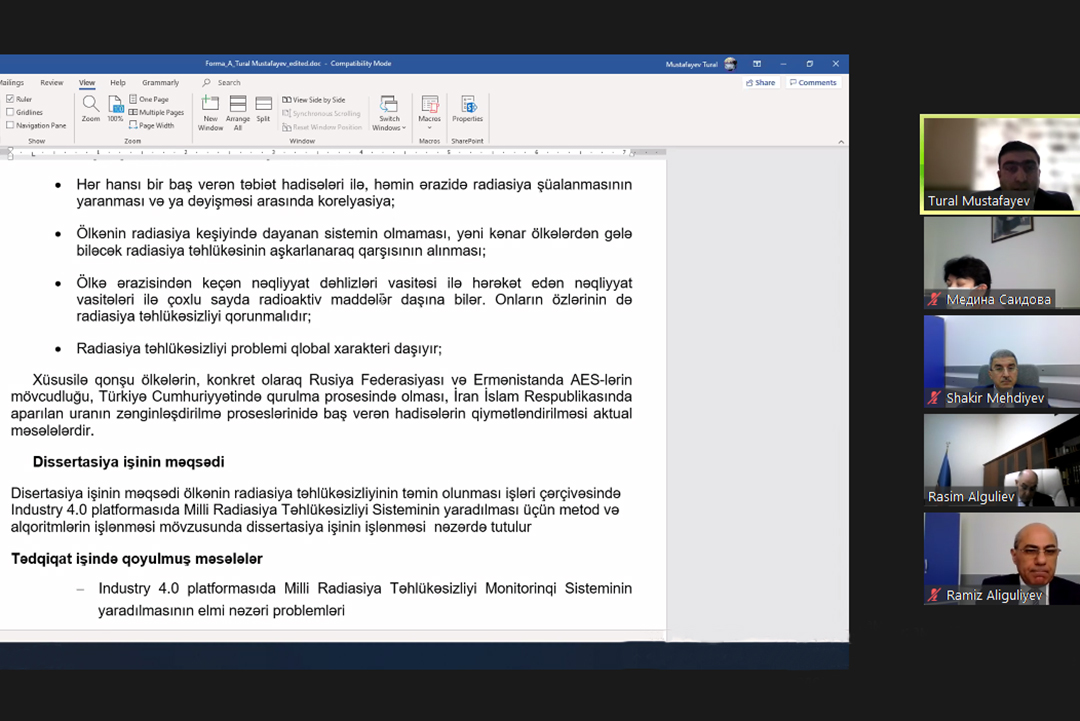The width and height of the screenshot is (1080, 721).
Task: Open the Comments panel
Action: (x=814, y=82)
